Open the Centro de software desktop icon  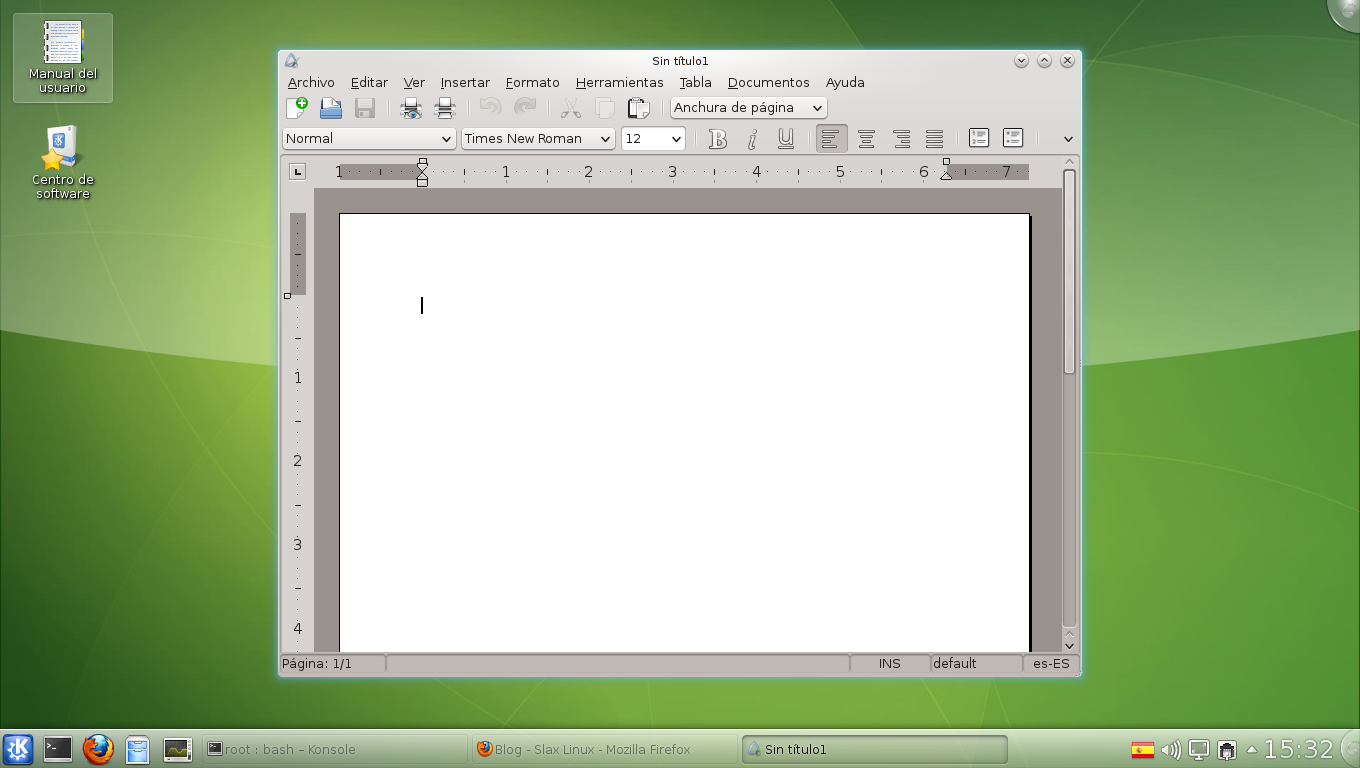63,163
